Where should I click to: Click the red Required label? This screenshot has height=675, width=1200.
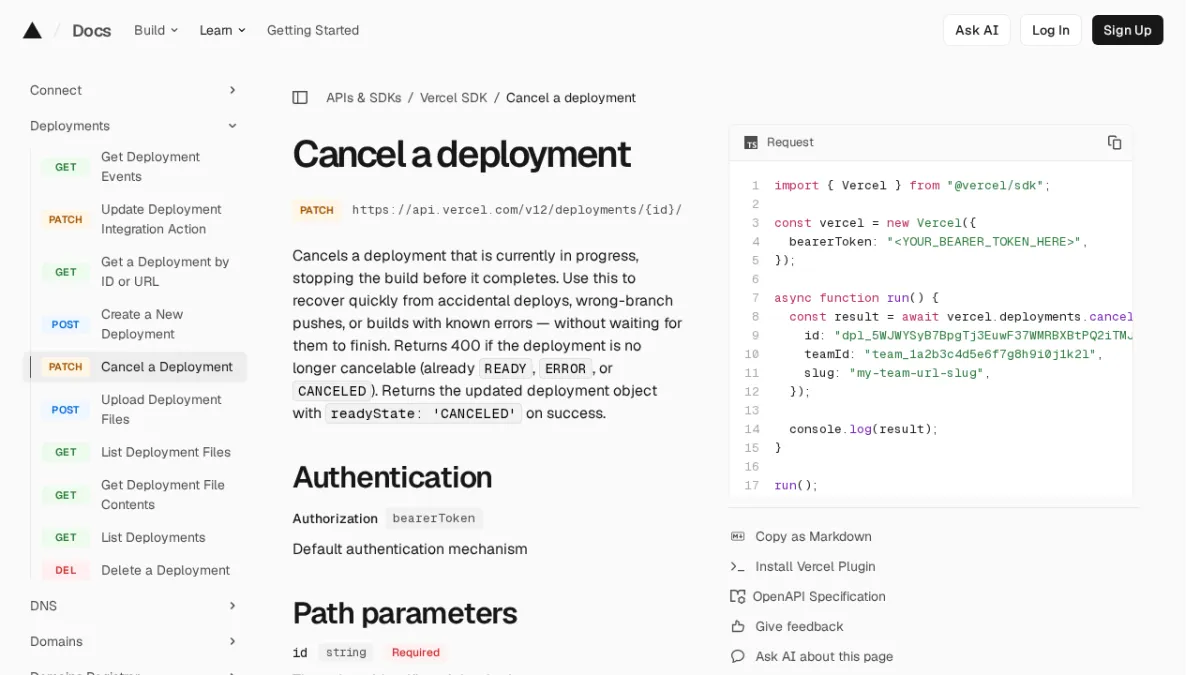coord(416,653)
